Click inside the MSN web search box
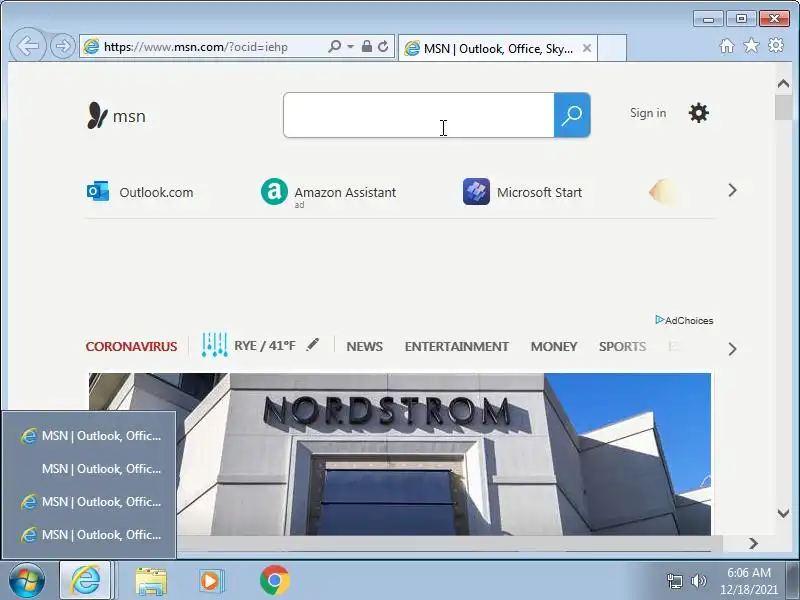Viewport: 800px width, 600px height. coord(419,115)
